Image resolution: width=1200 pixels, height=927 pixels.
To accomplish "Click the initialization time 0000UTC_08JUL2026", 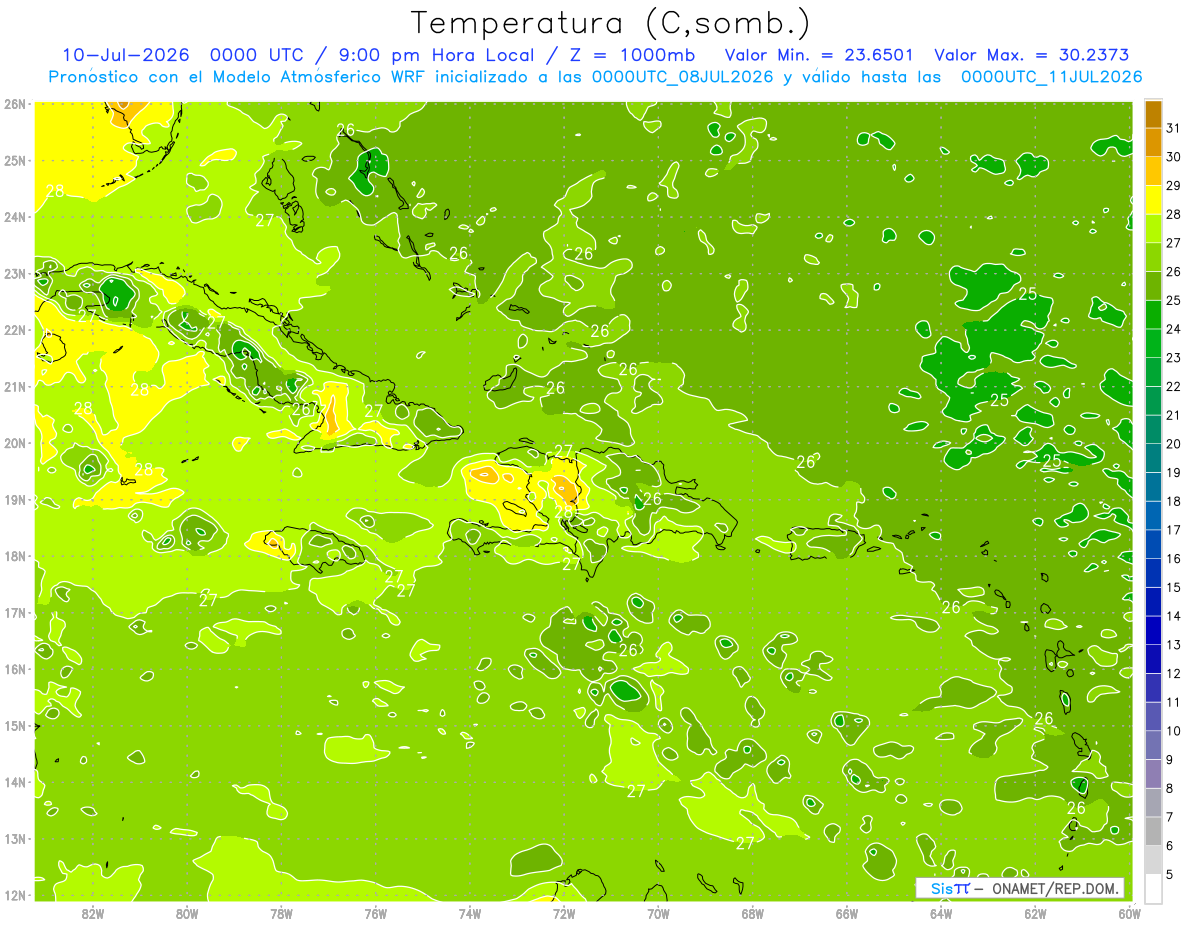I will pos(683,76).
